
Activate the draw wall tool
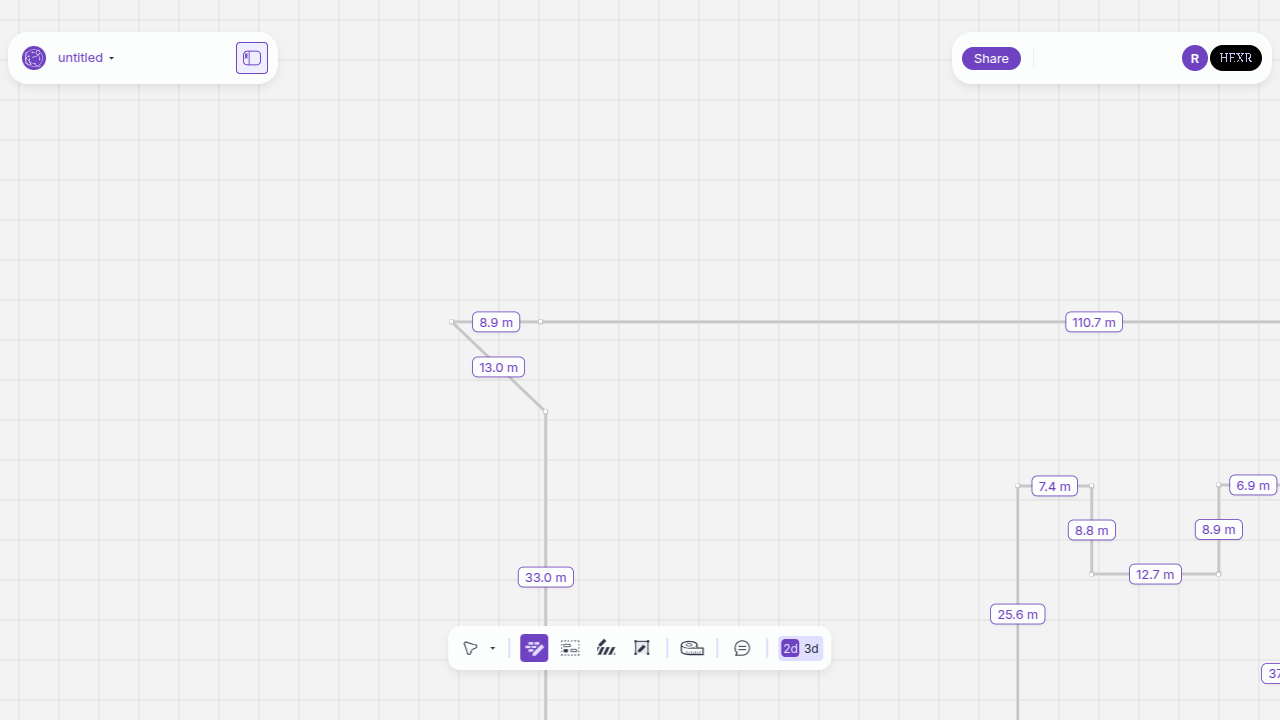[x=534, y=648]
